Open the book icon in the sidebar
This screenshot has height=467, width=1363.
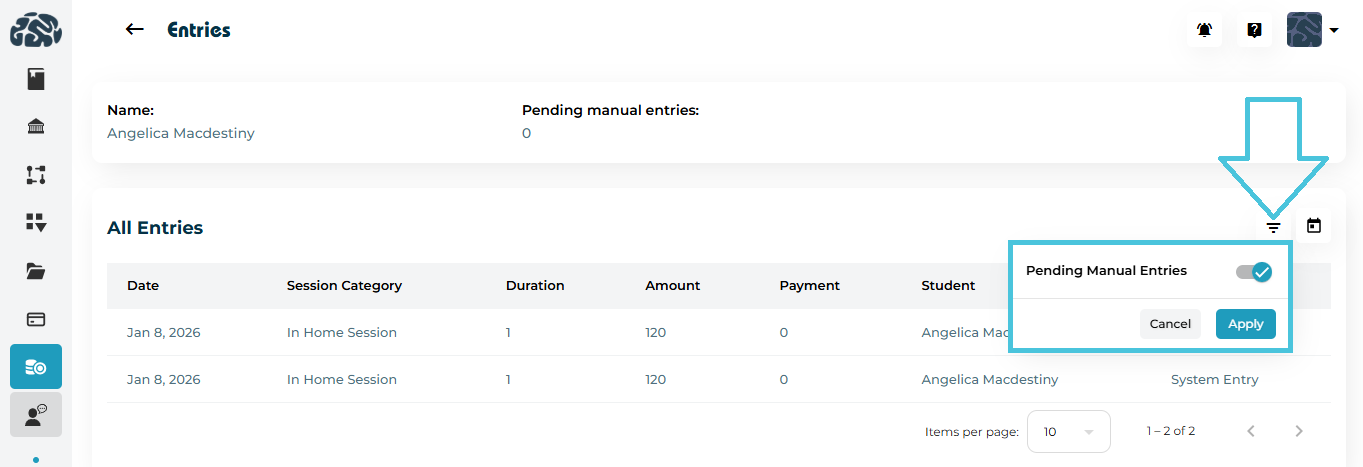coord(36,79)
